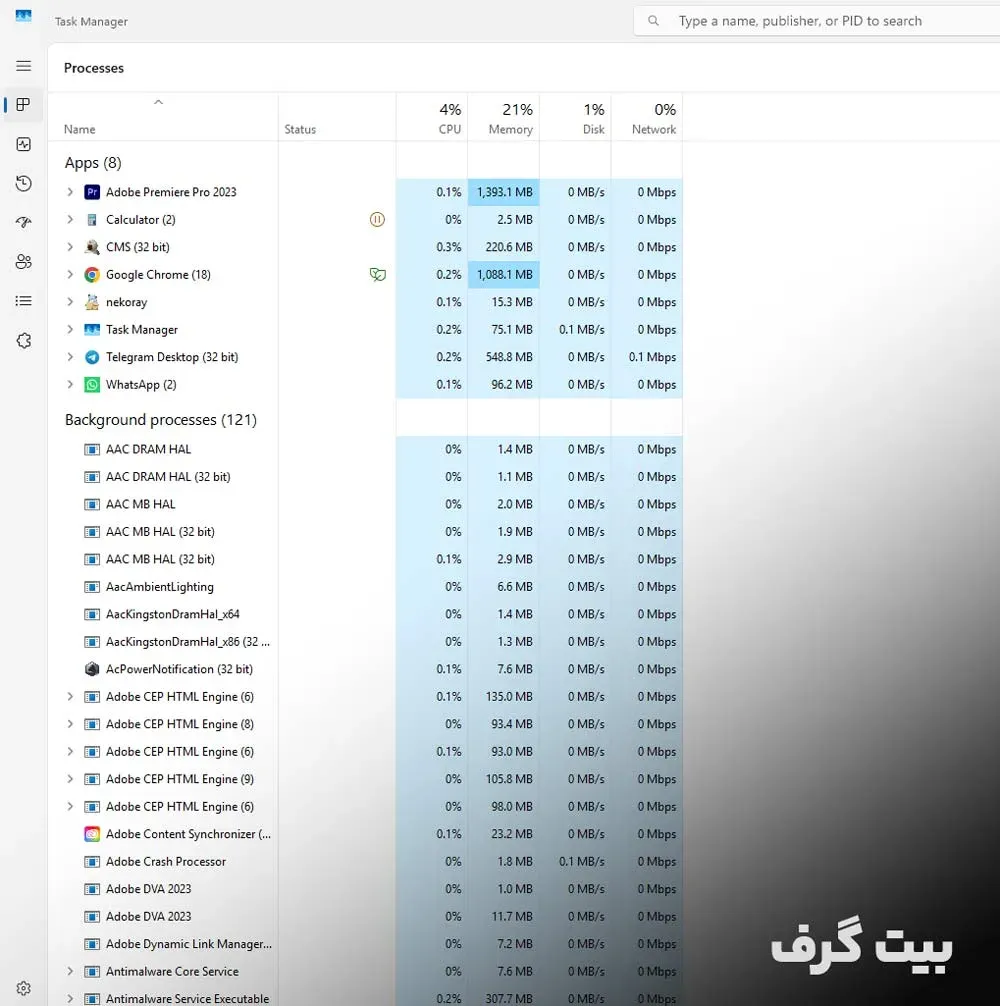Expand Adobe CEP HTML Engine (9)
Viewport: 1000px width, 1006px height.
(70, 779)
